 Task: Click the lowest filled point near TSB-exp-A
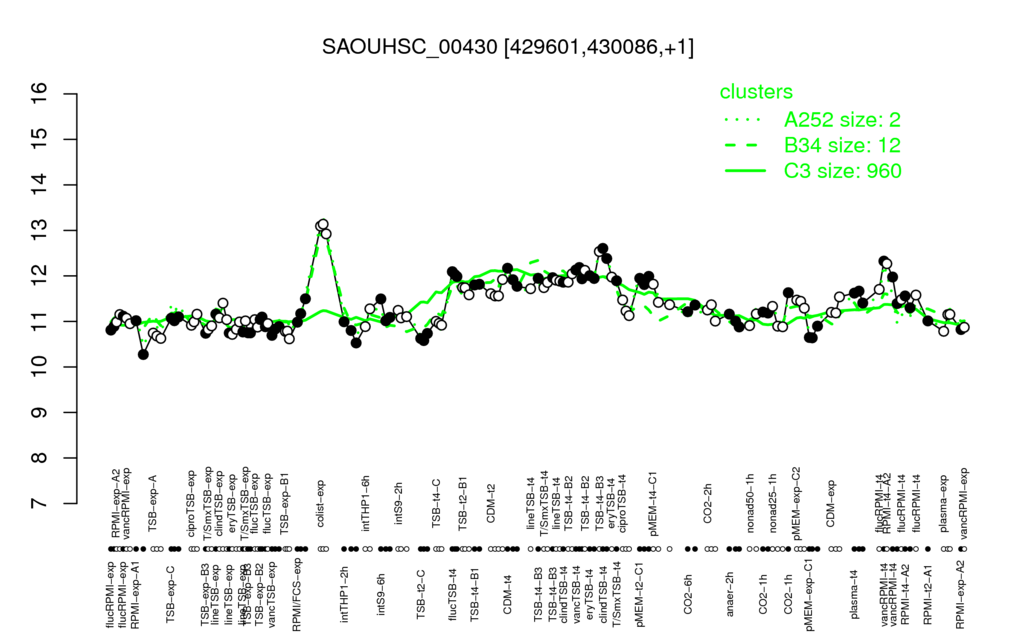tap(144, 355)
